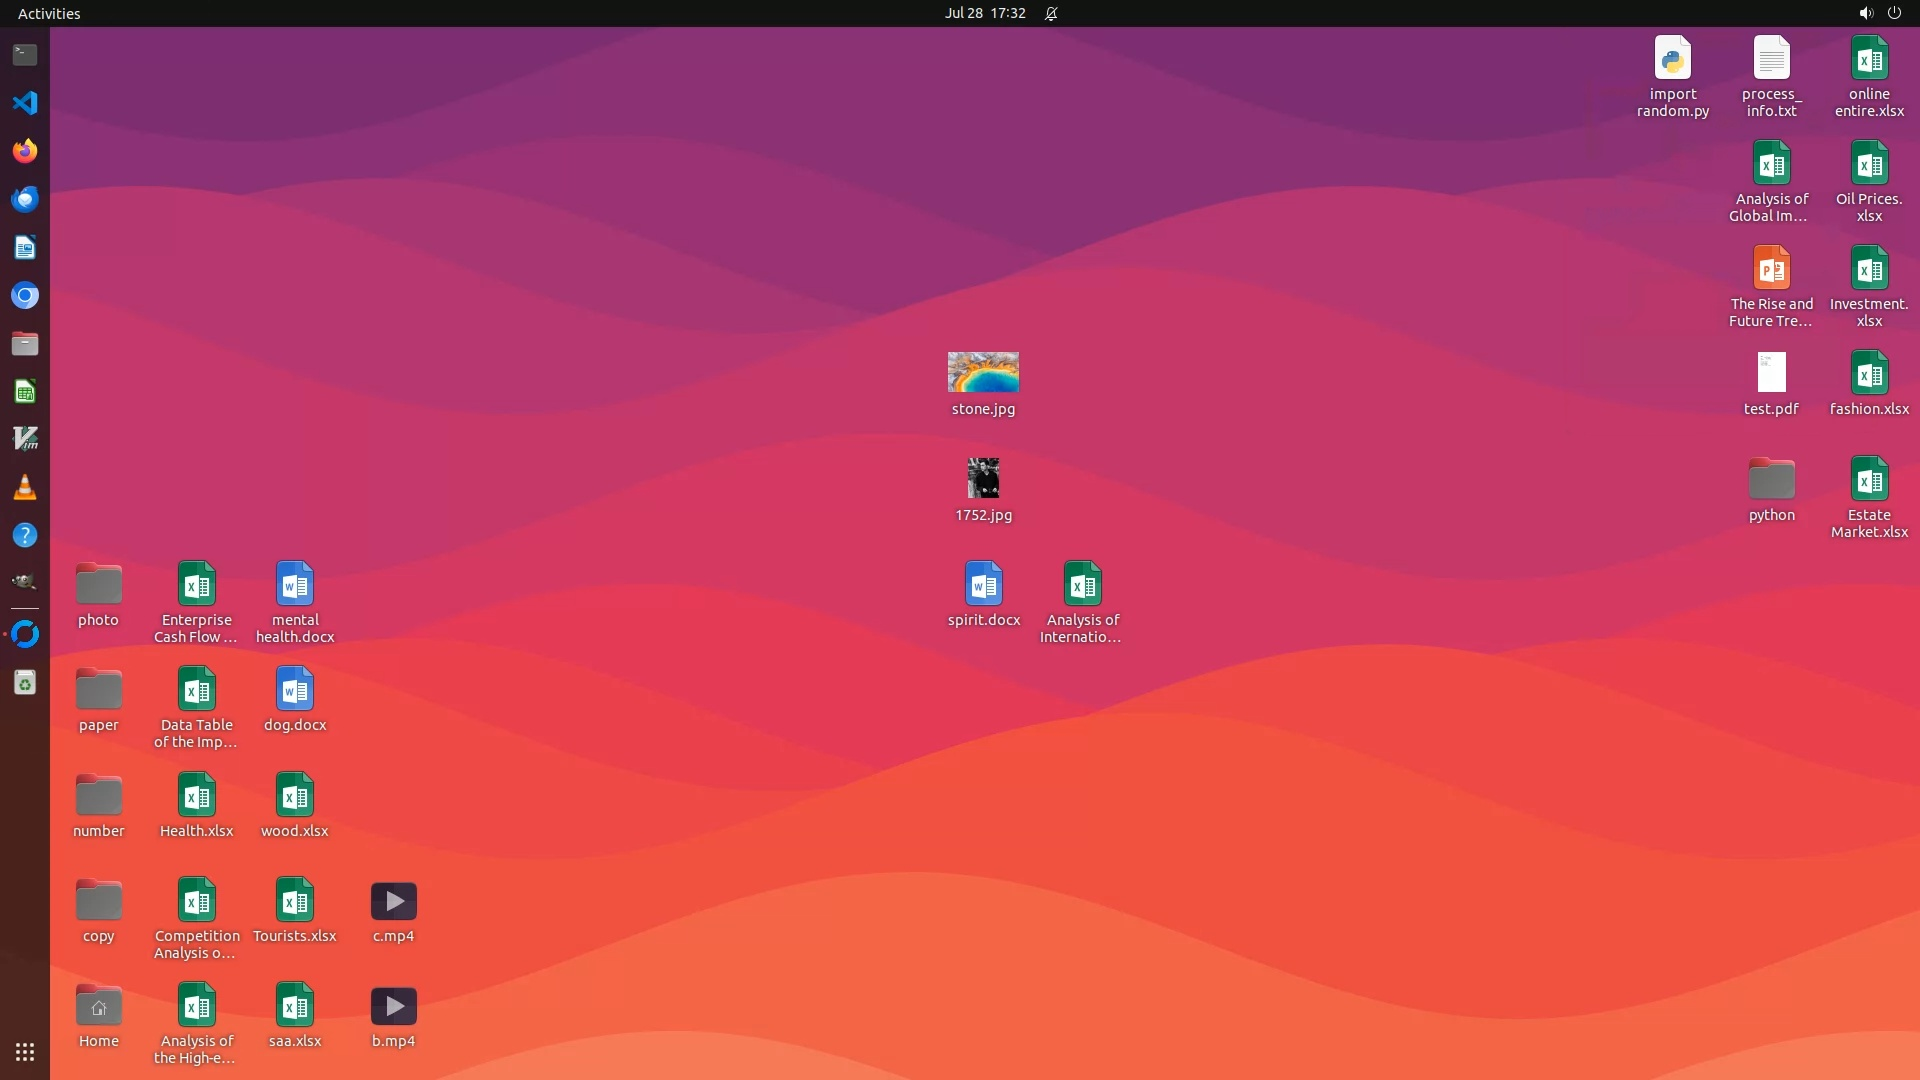Select the c.mp4 video file
This screenshot has width=1920, height=1080.
(x=393, y=902)
